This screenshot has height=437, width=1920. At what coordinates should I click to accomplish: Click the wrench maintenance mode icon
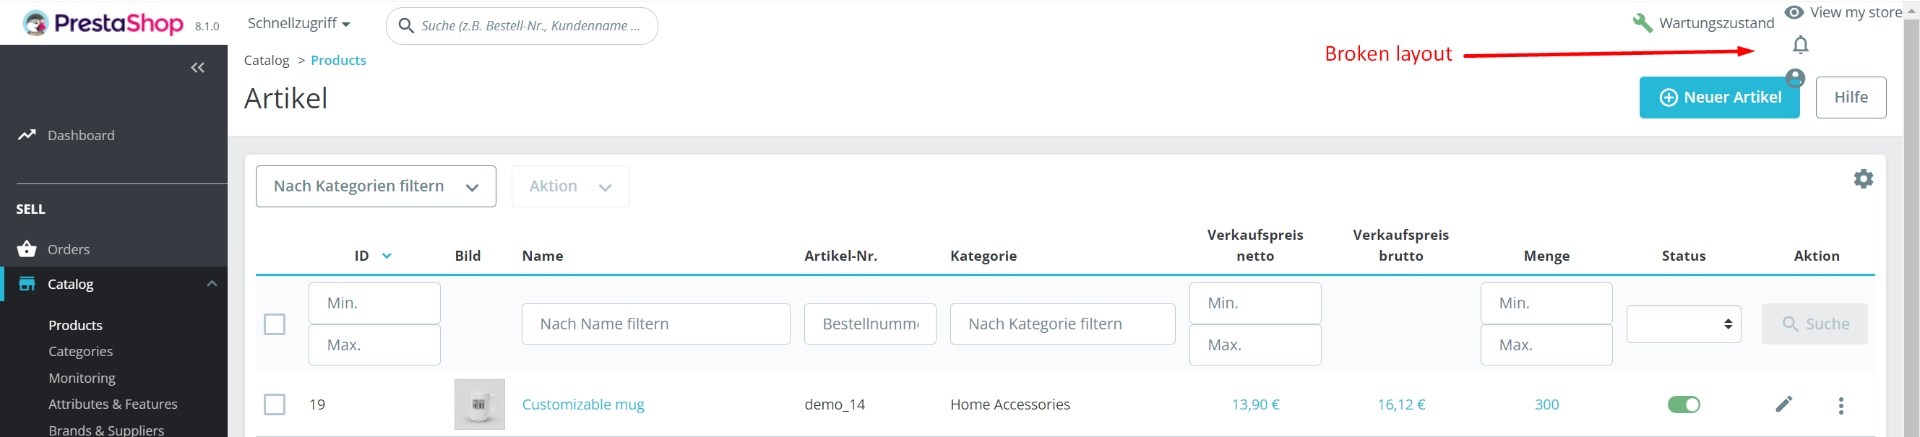click(x=1642, y=23)
